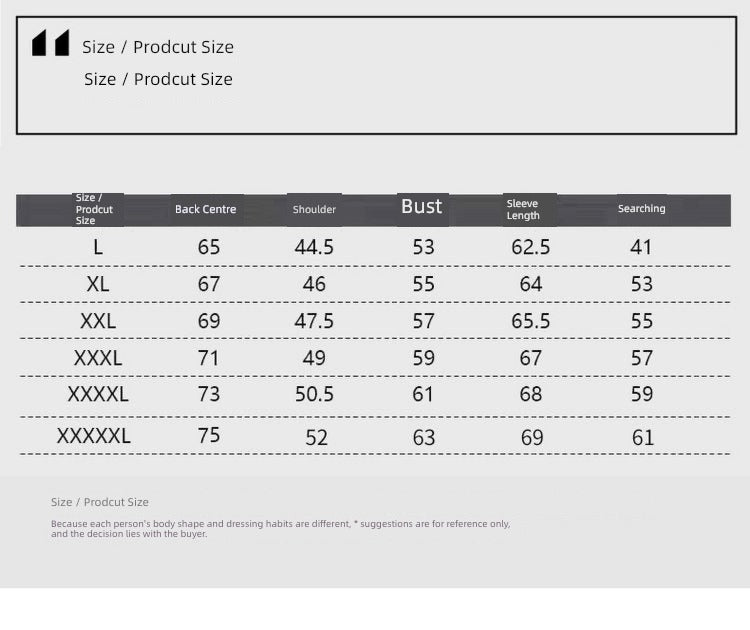The height and width of the screenshot is (630, 750).
Task: Click the "Sleeve Length" column header
Action: pyautogui.click(x=523, y=209)
